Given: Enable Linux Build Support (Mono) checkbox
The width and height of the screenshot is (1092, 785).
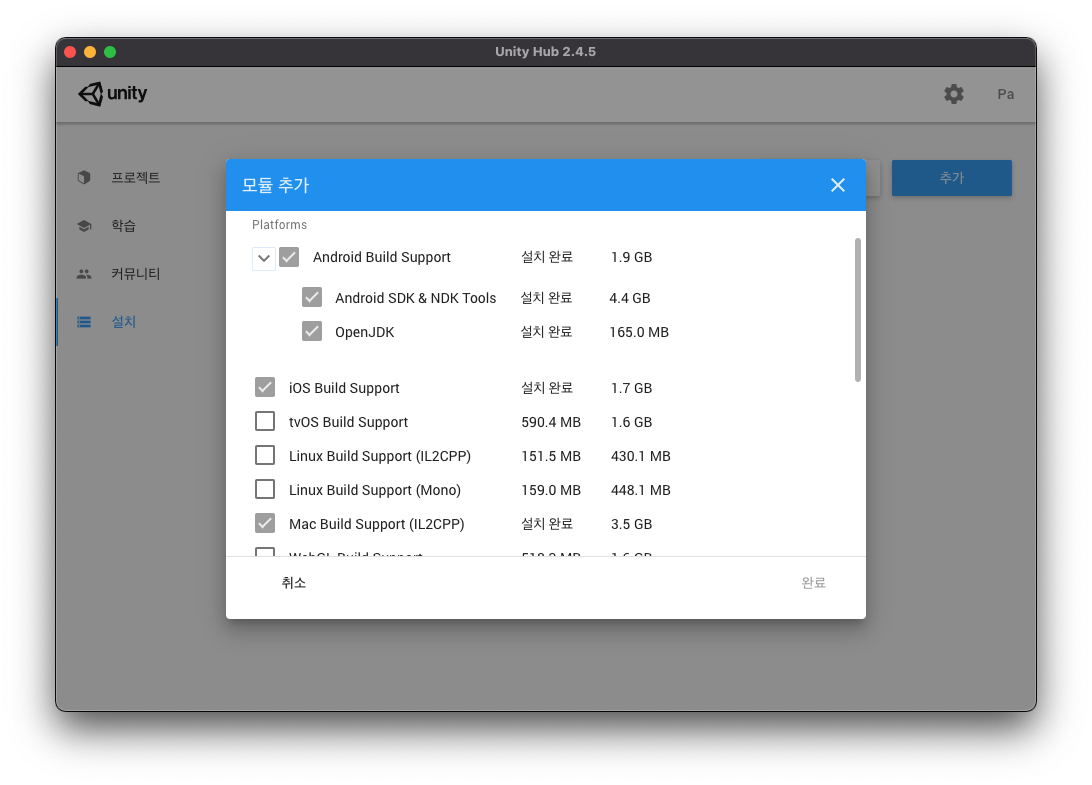Looking at the screenshot, I should (x=265, y=489).
